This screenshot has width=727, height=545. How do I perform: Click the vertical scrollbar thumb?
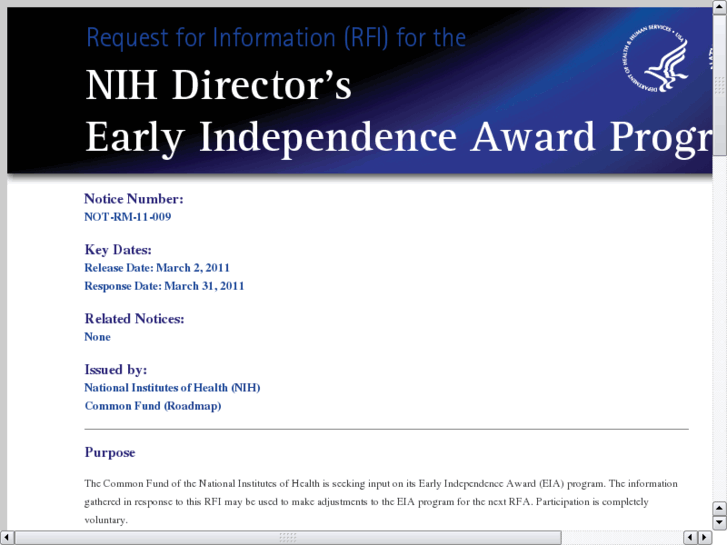(719, 85)
